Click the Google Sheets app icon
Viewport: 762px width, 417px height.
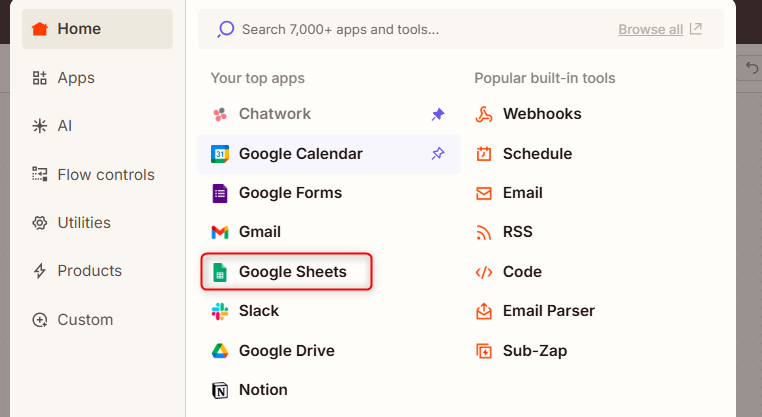[220, 272]
